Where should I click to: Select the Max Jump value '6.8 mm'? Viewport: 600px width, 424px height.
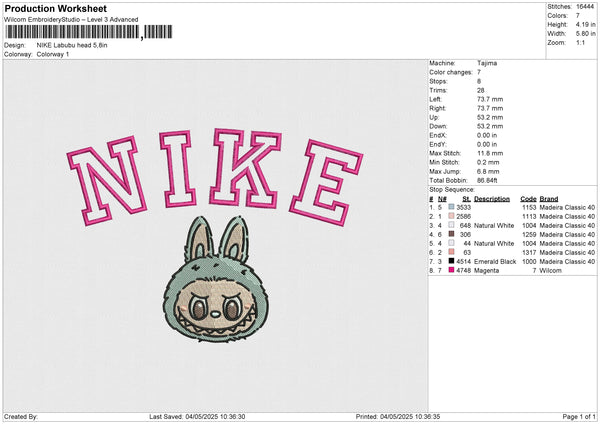[488, 171]
